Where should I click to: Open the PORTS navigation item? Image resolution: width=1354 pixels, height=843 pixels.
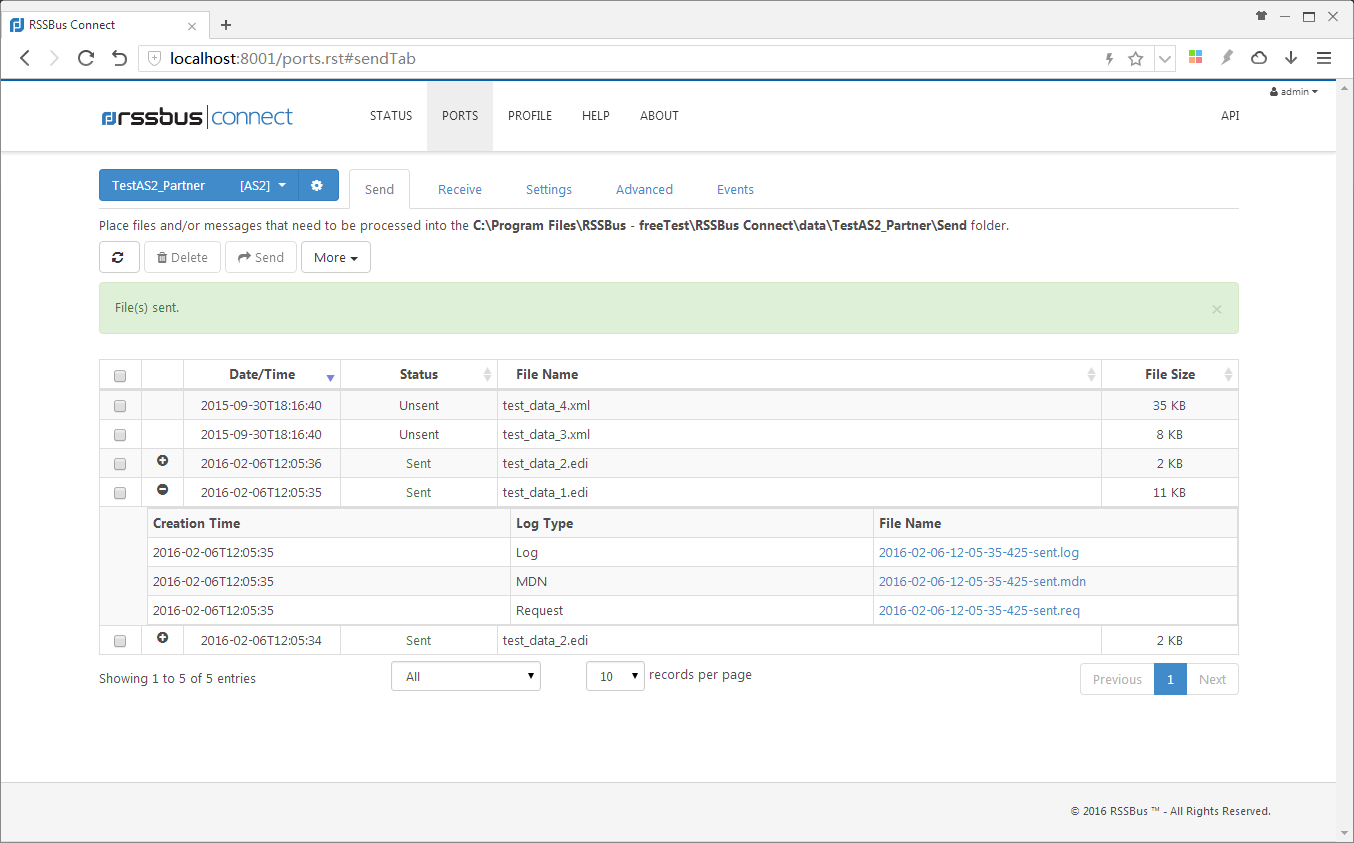click(460, 116)
